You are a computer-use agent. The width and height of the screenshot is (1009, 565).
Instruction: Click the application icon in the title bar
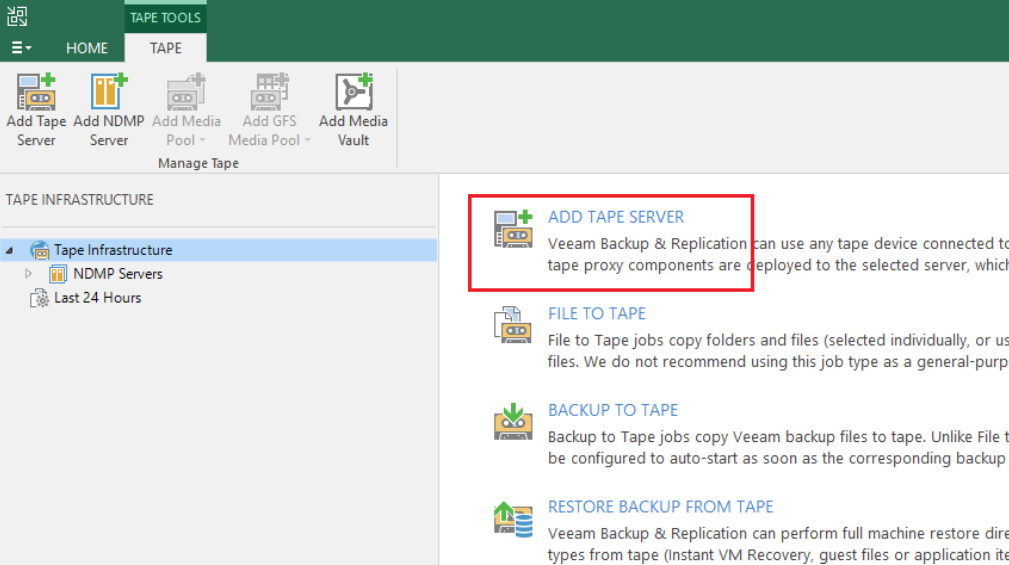(17, 16)
